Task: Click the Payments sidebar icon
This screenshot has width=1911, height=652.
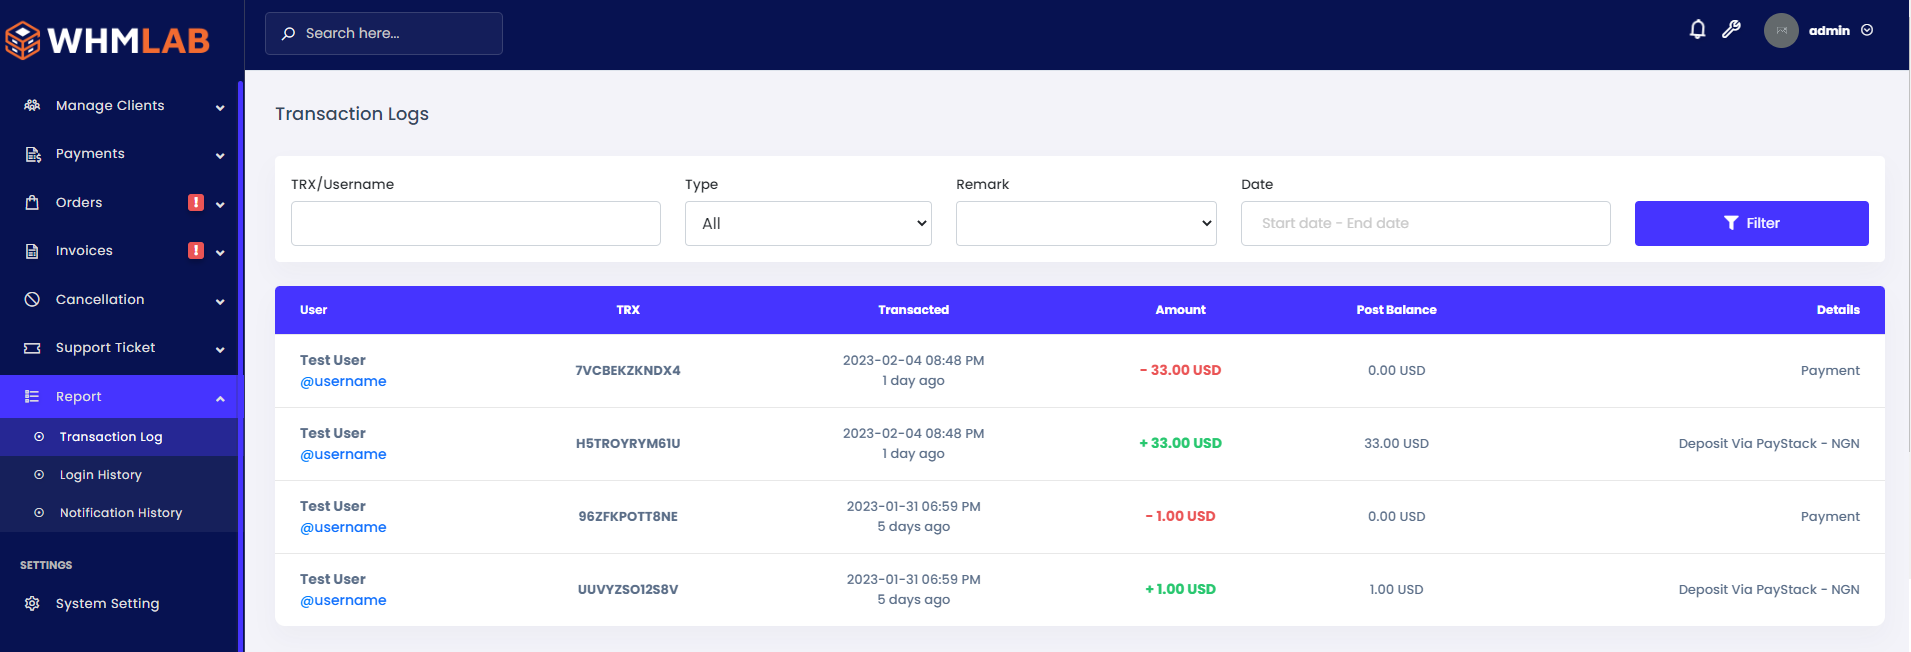Action: point(32,154)
